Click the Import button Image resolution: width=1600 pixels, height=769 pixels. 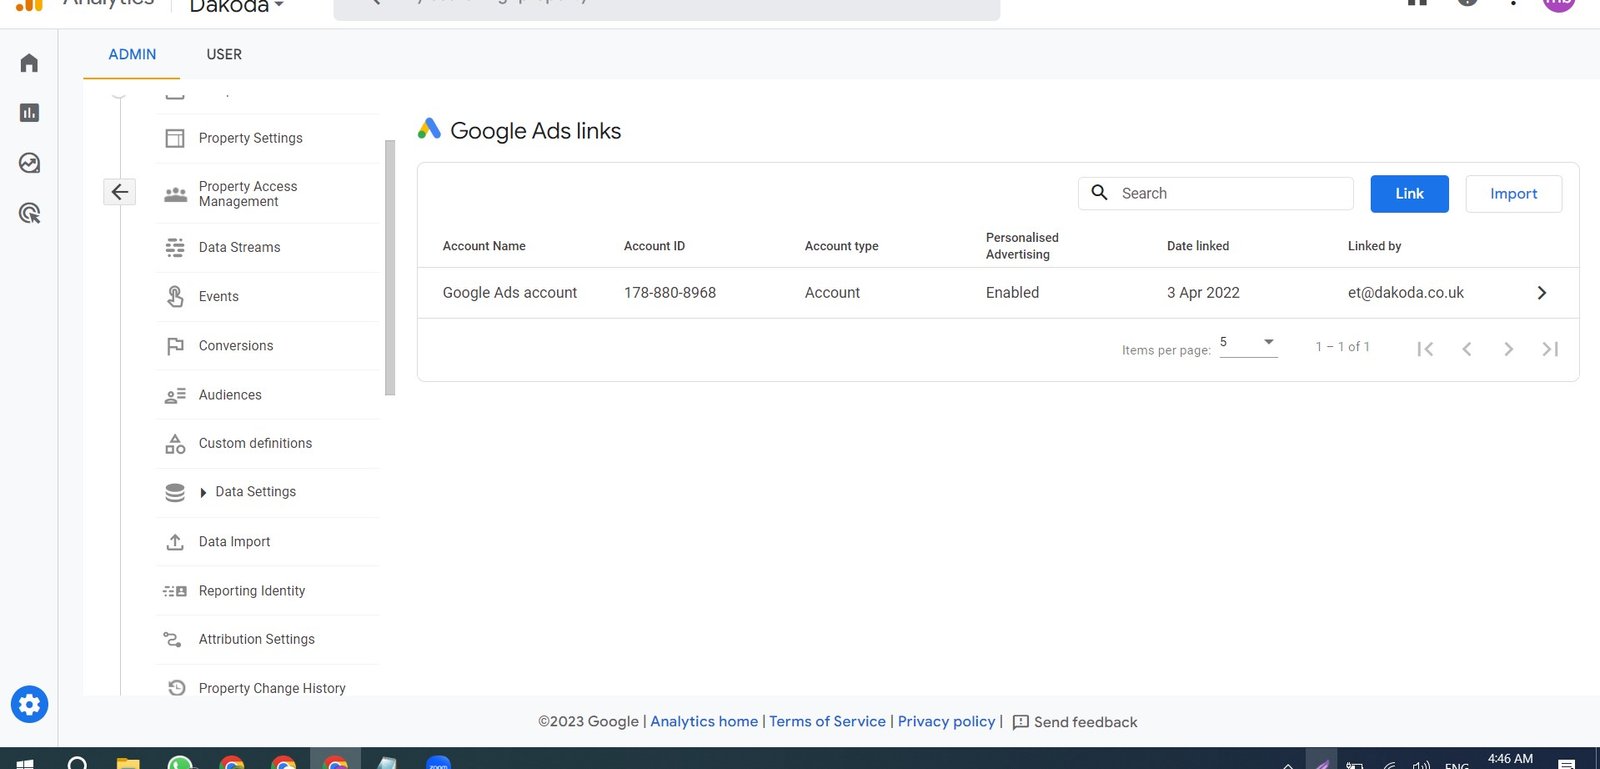pyautogui.click(x=1513, y=194)
